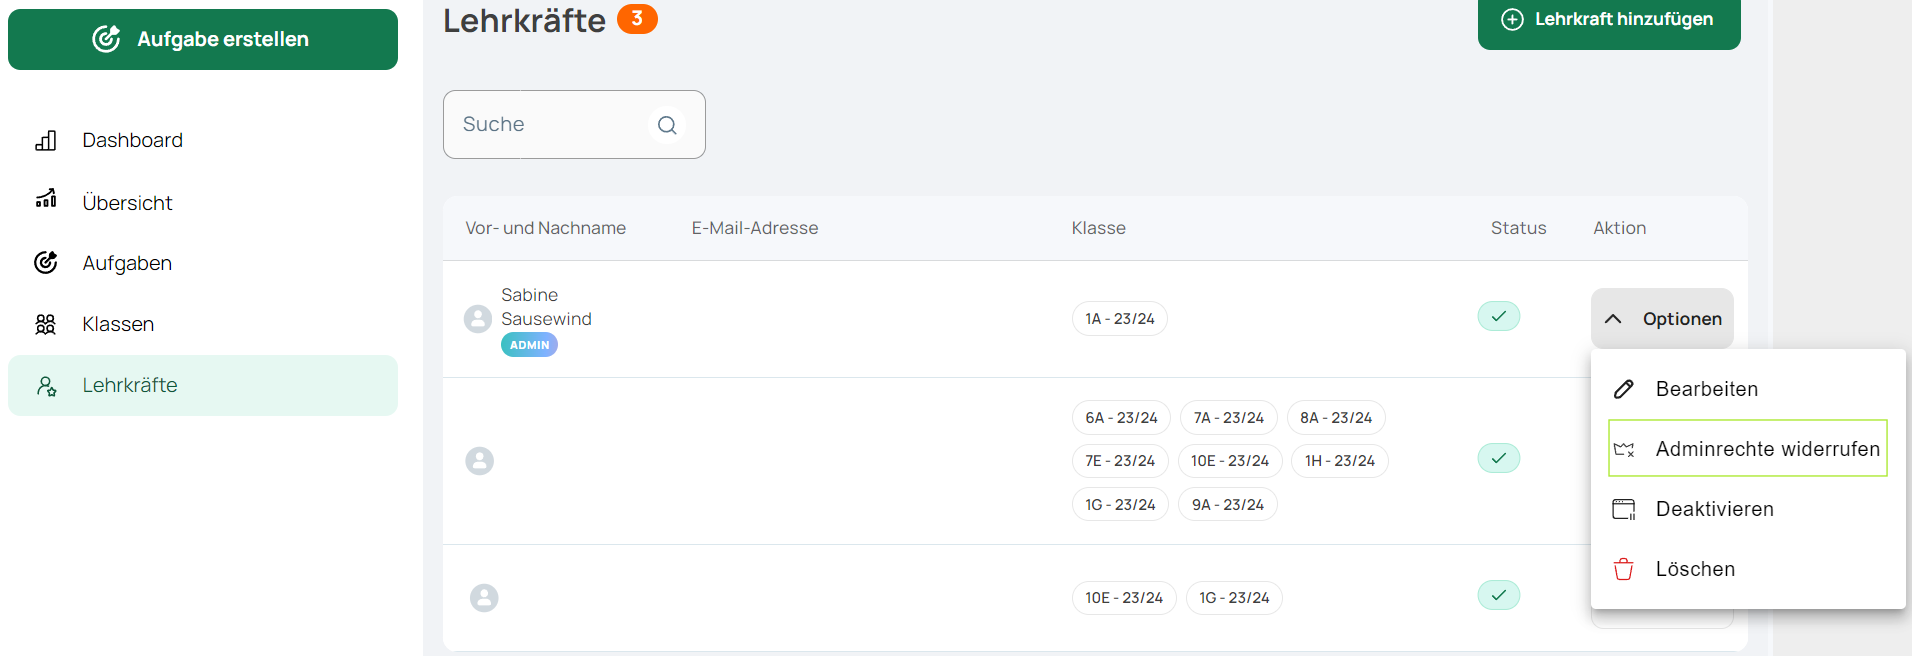Click Sabine Sausewind's avatar icon

point(478,319)
